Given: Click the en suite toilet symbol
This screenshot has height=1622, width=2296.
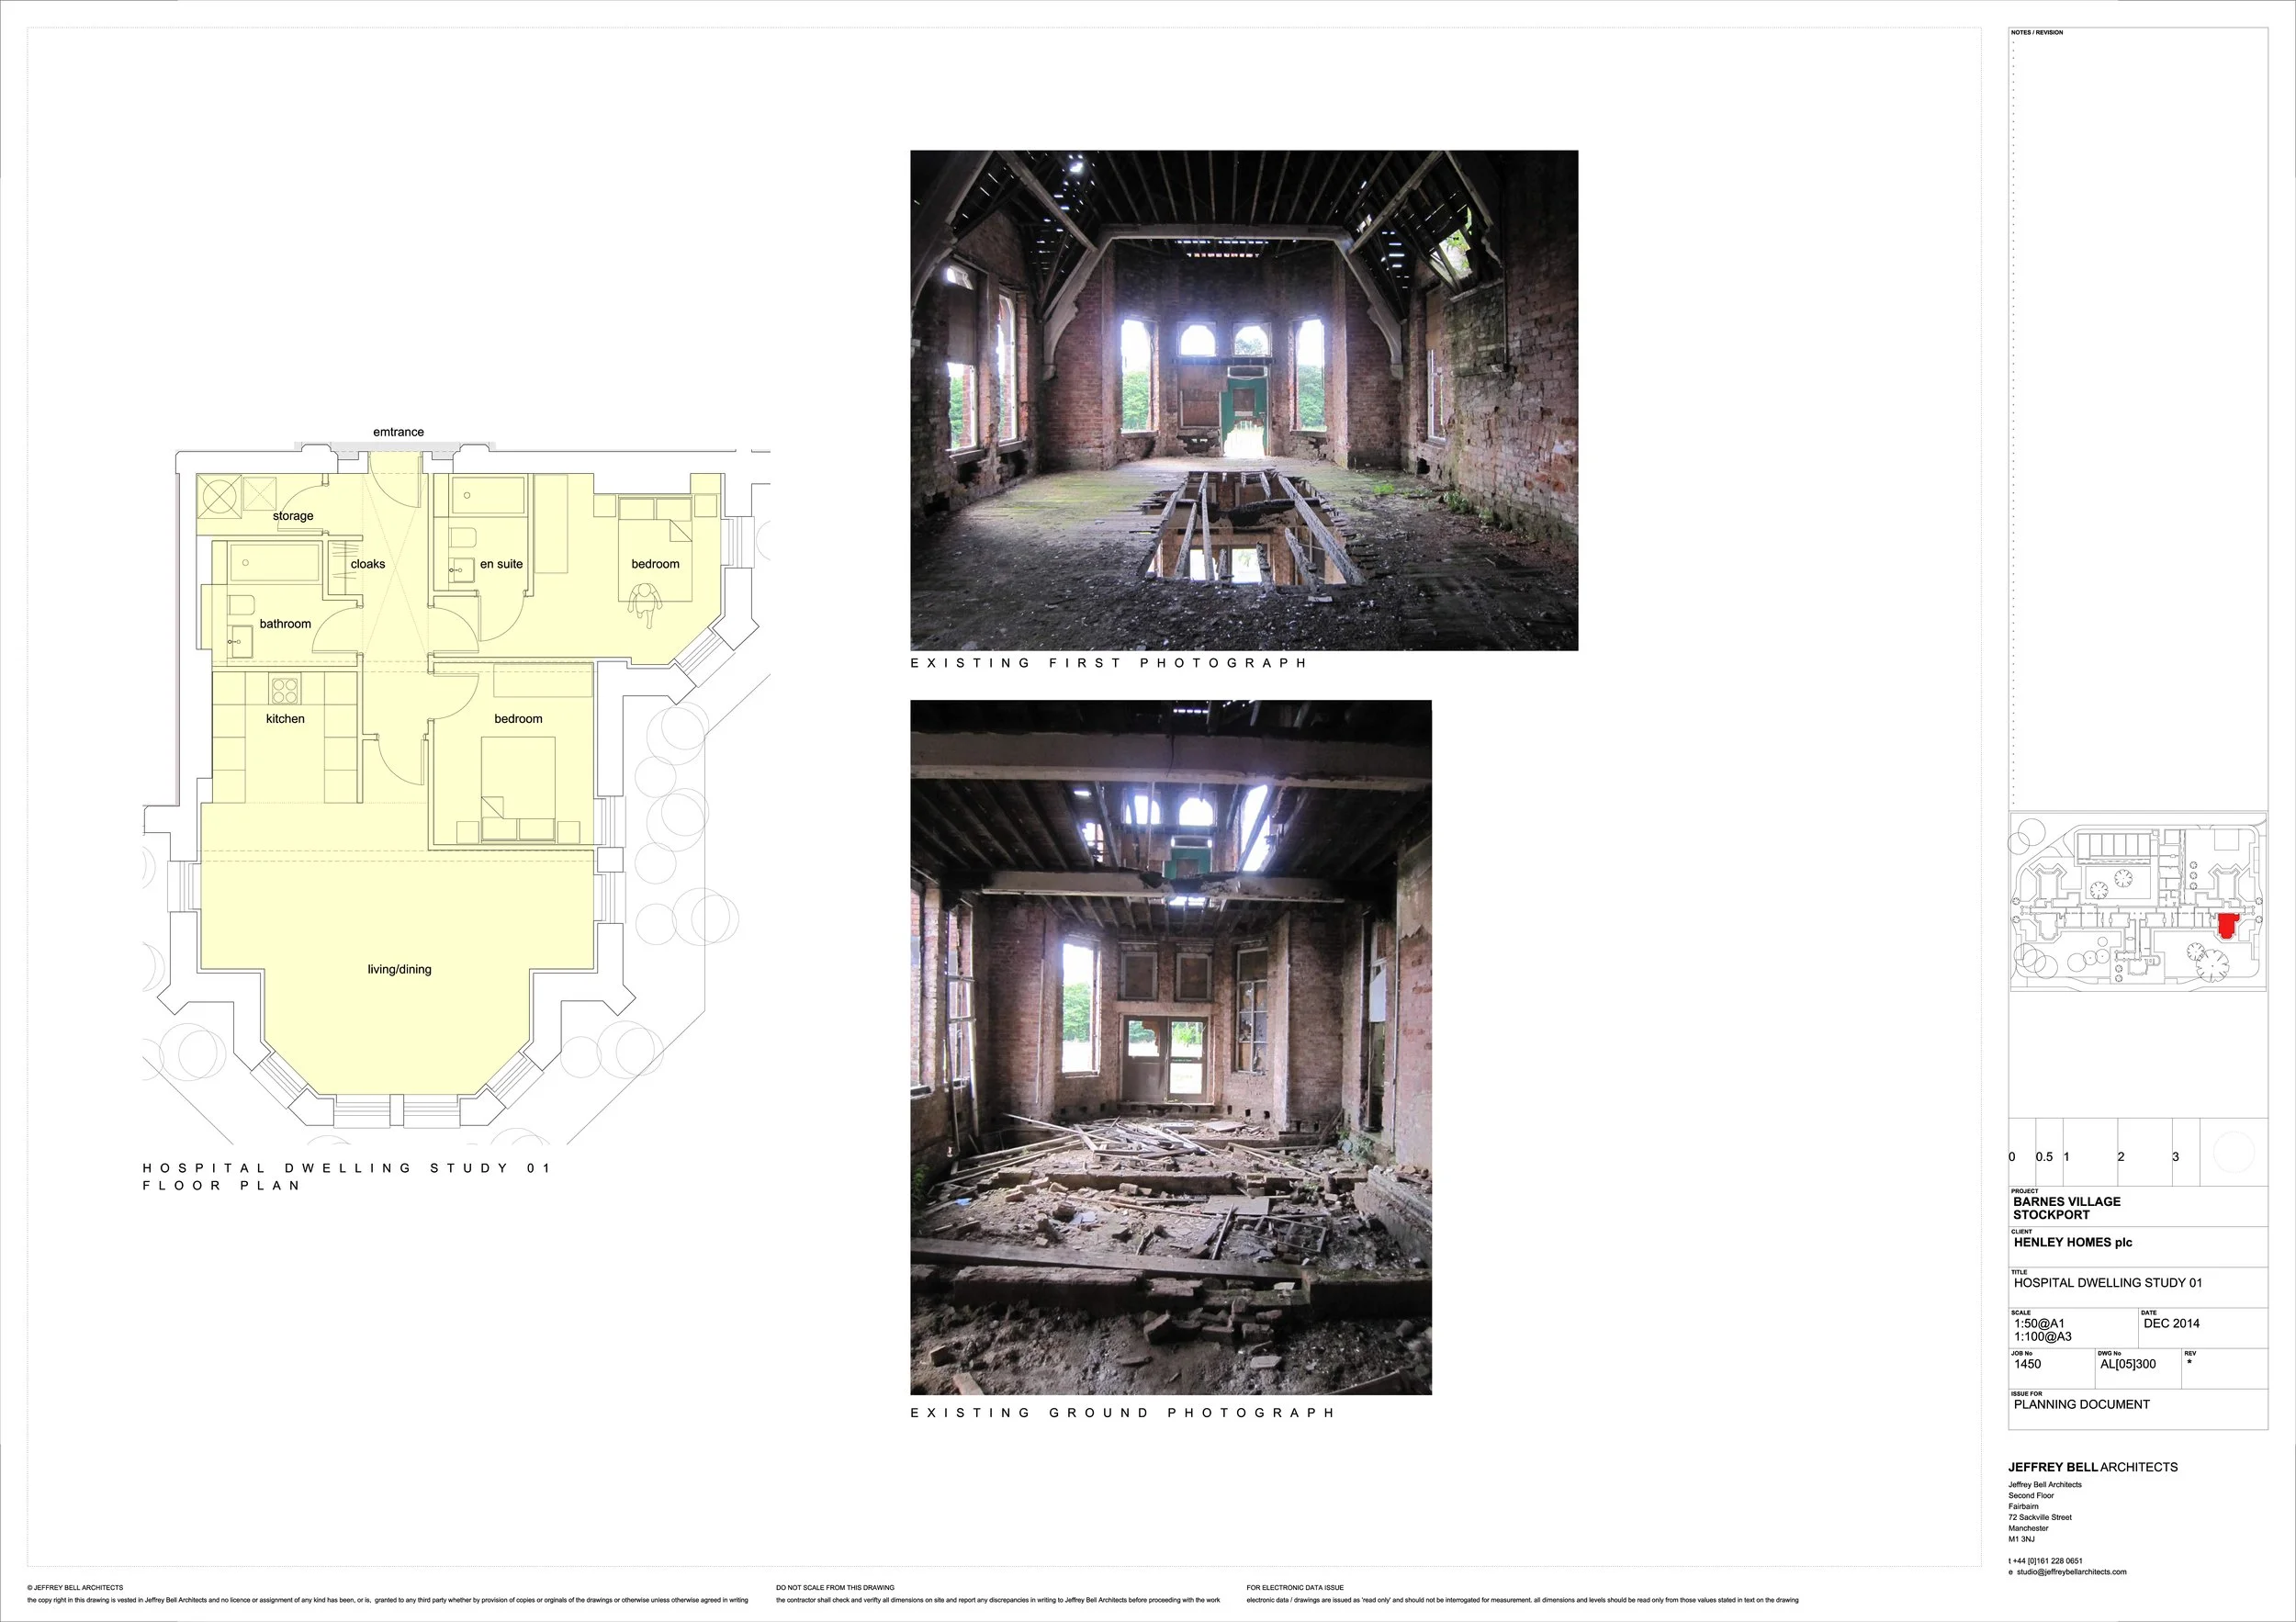Looking at the screenshot, I should click(x=462, y=539).
